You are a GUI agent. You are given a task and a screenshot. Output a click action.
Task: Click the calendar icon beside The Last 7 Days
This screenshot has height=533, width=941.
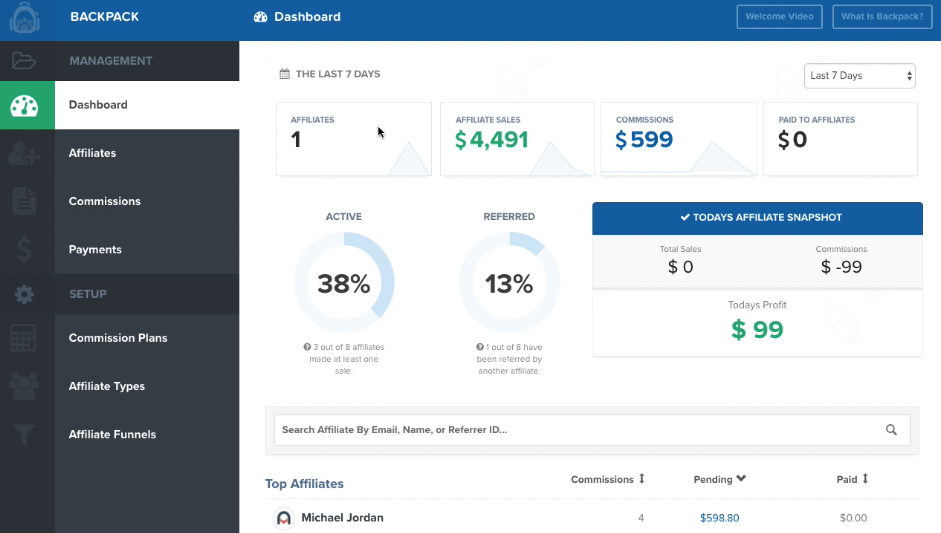tap(284, 74)
